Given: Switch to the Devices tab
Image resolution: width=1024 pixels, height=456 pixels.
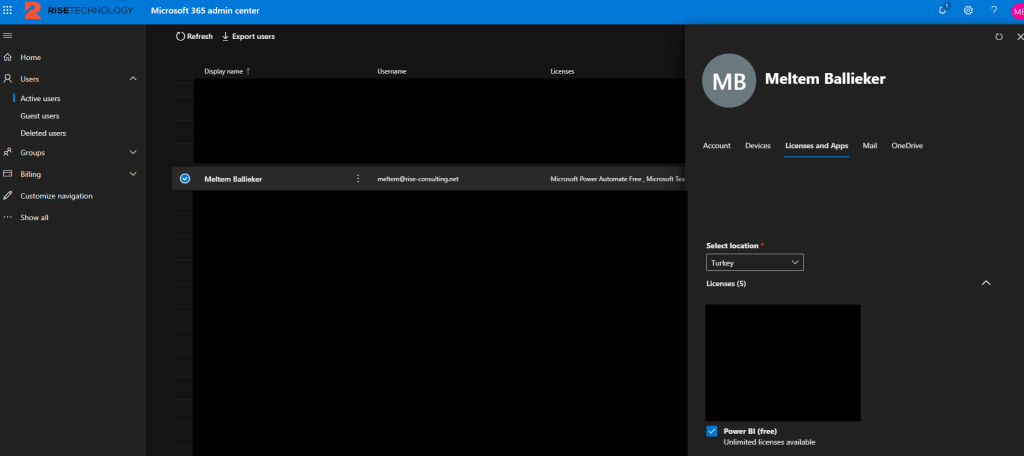Looking at the screenshot, I should click(x=757, y=145).
